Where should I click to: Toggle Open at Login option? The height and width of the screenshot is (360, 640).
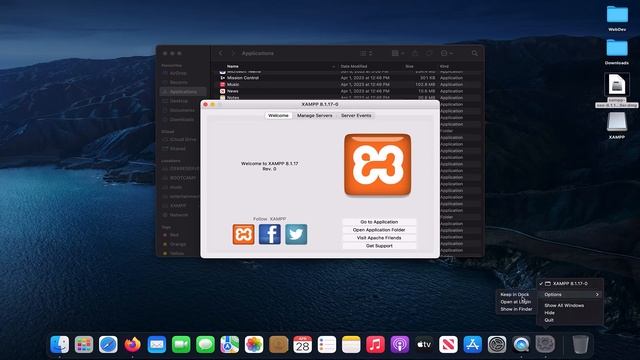(x=516, y=302)
